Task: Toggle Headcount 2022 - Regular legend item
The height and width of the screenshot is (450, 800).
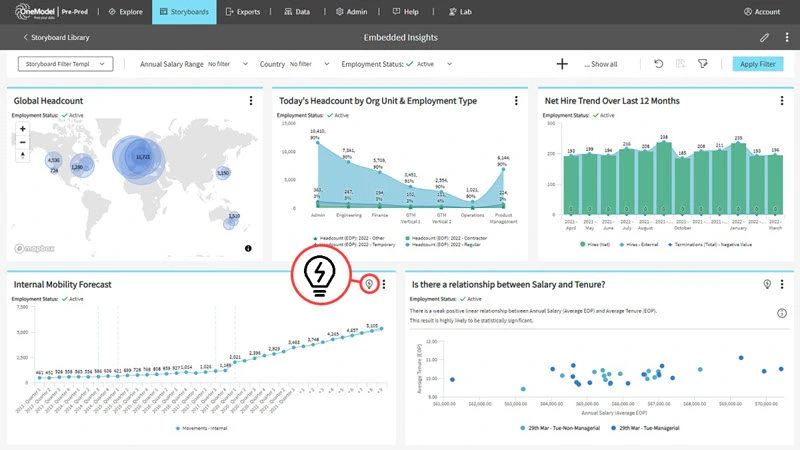Action: click(x=443, y=245)
